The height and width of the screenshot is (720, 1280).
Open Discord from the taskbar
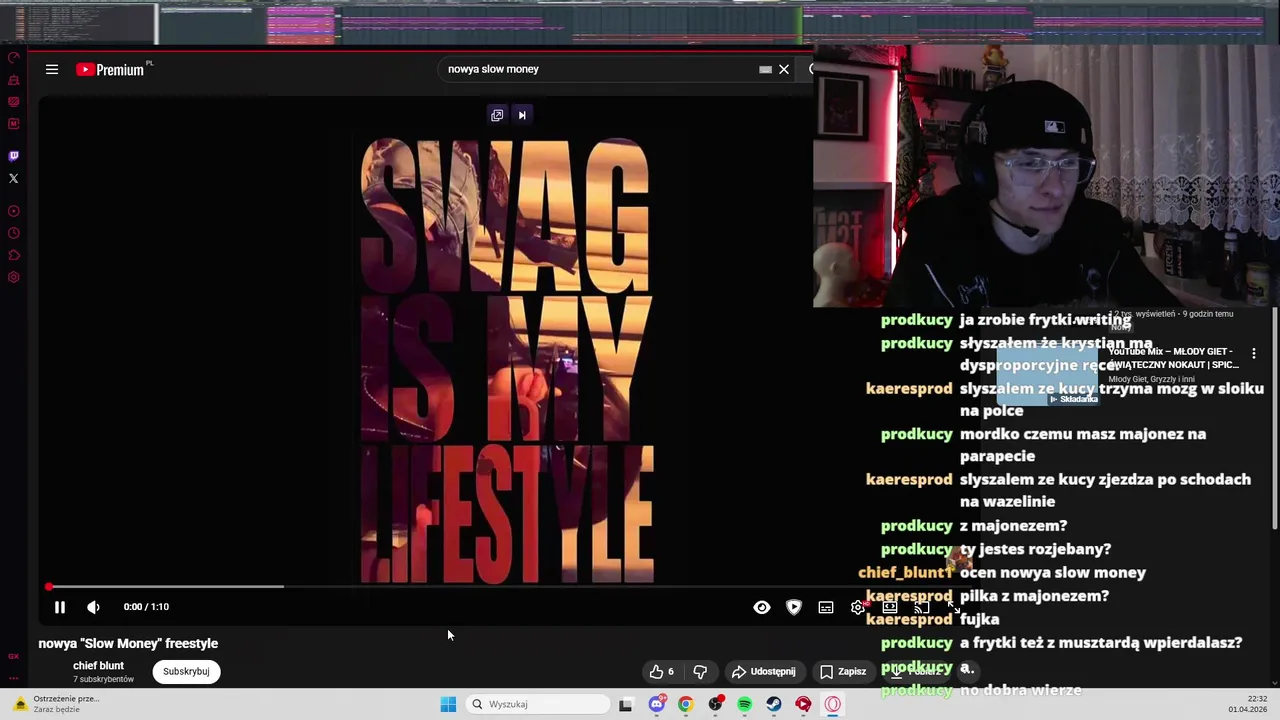656,704
